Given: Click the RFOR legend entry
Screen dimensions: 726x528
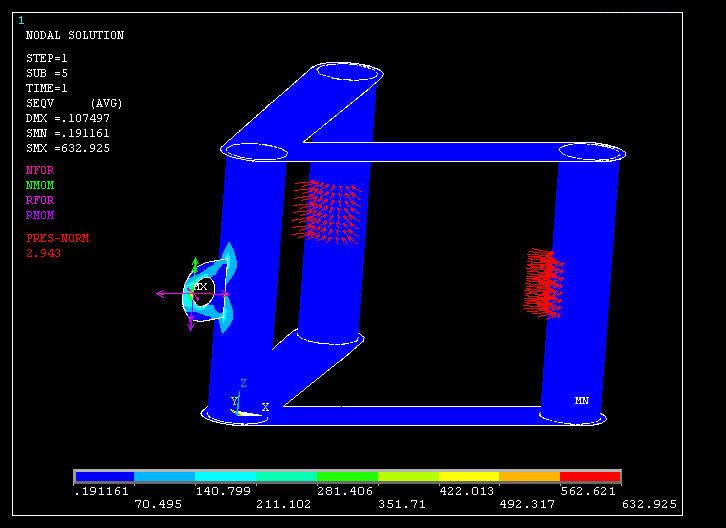Looking at the screenshot, I should [x=40, y=200].
